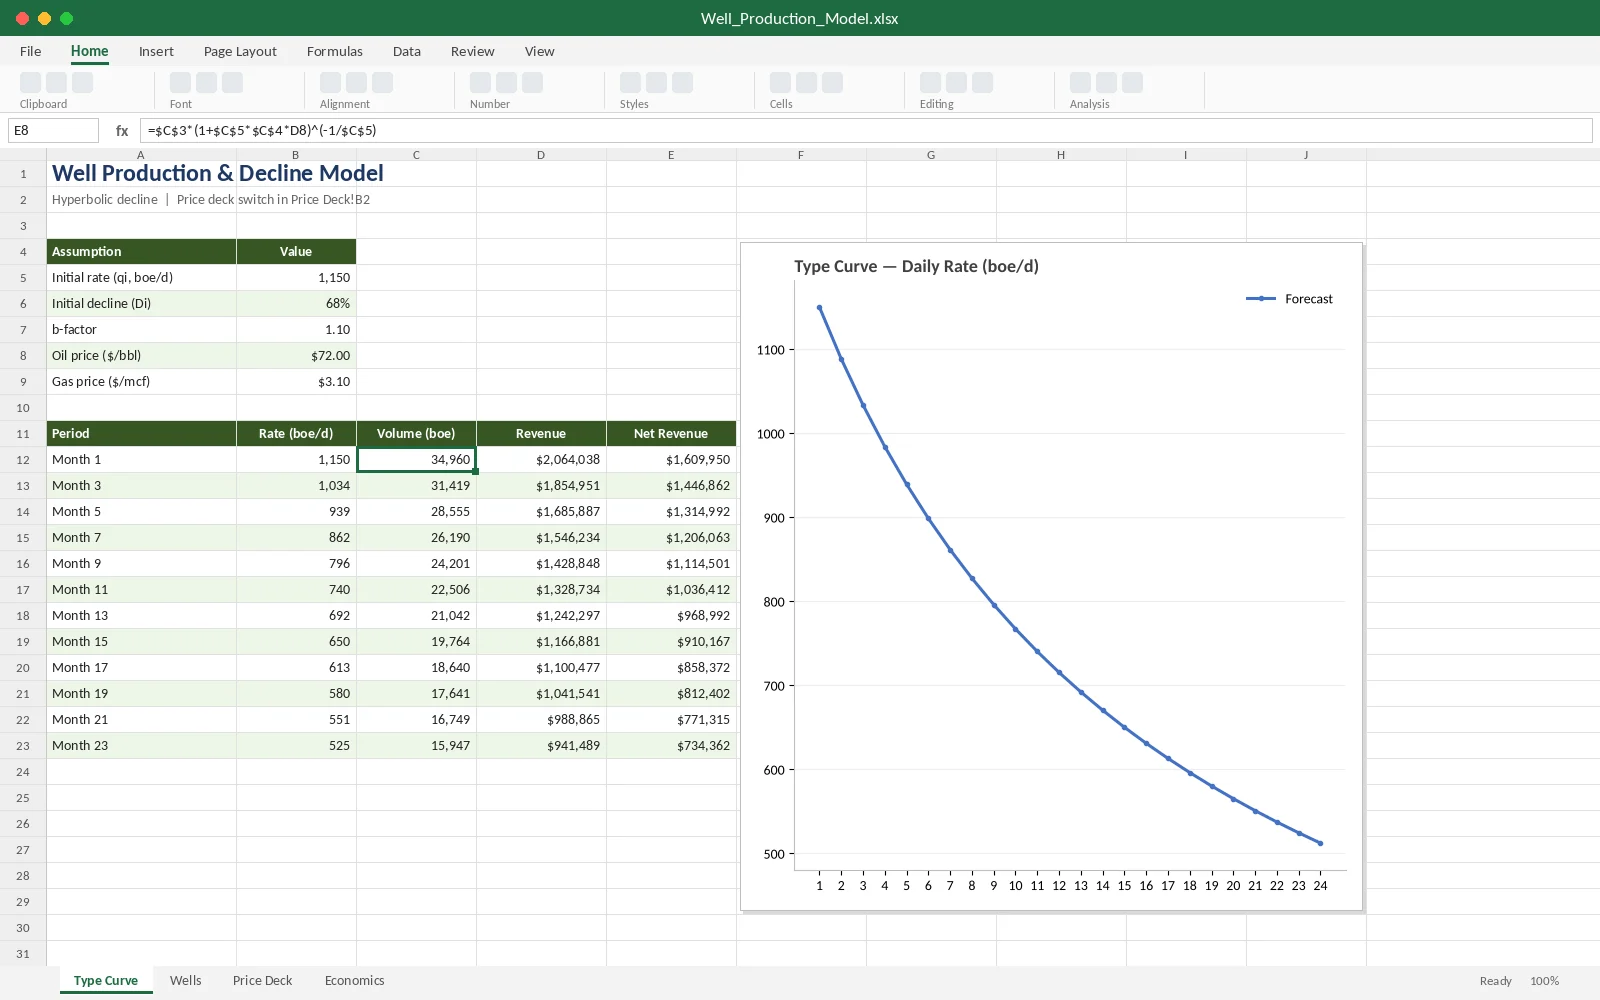Click the Name Box showing E8
This screenshot has height=1000, width=1600.
pos(54,130)
